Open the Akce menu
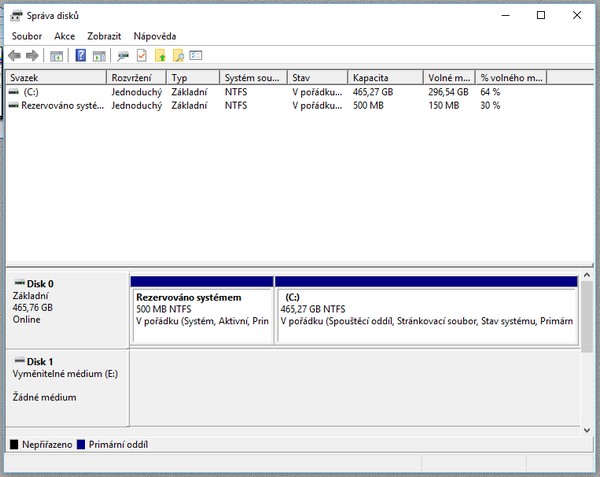This screenshot has width=600, height=477. click(64, 36)
